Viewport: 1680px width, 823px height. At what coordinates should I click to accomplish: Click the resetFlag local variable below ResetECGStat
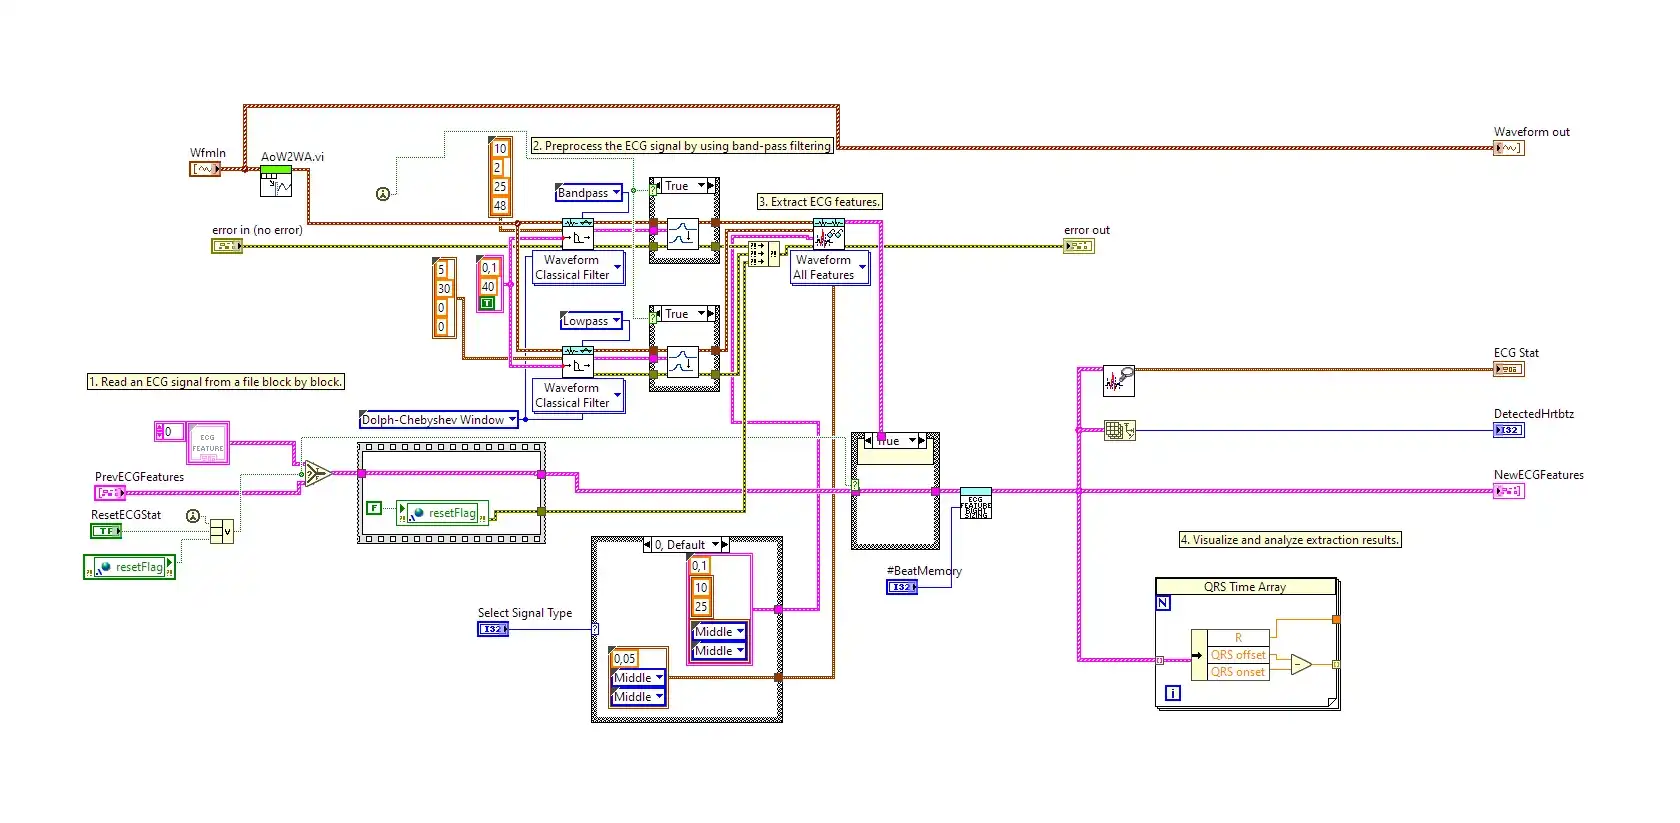tap(129, 567)
